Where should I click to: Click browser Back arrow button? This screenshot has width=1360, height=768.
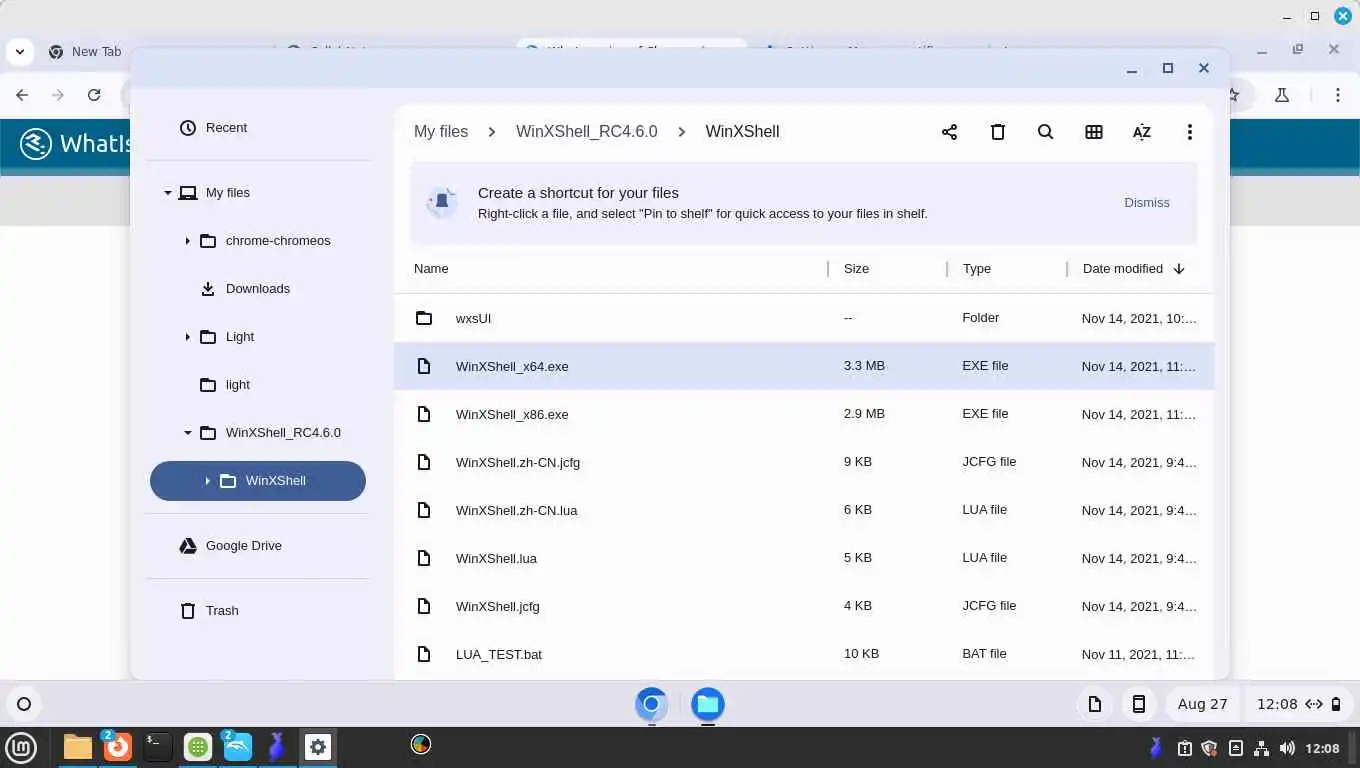tap(22, 95)
